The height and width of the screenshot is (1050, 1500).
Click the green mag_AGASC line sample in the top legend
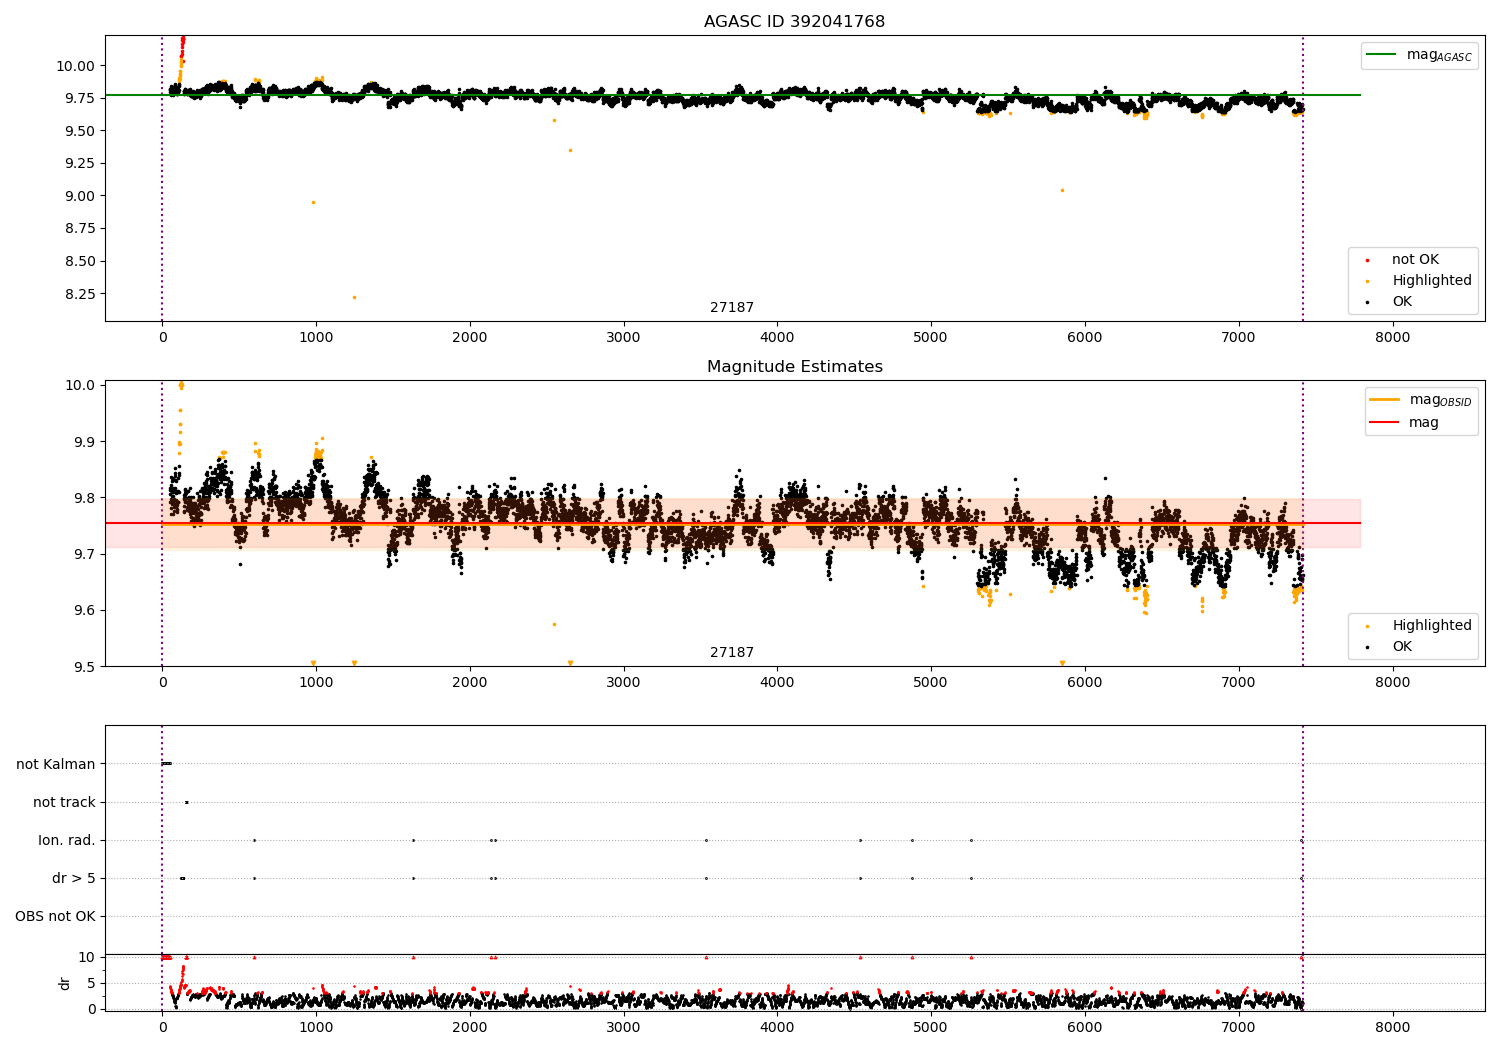1382,55
